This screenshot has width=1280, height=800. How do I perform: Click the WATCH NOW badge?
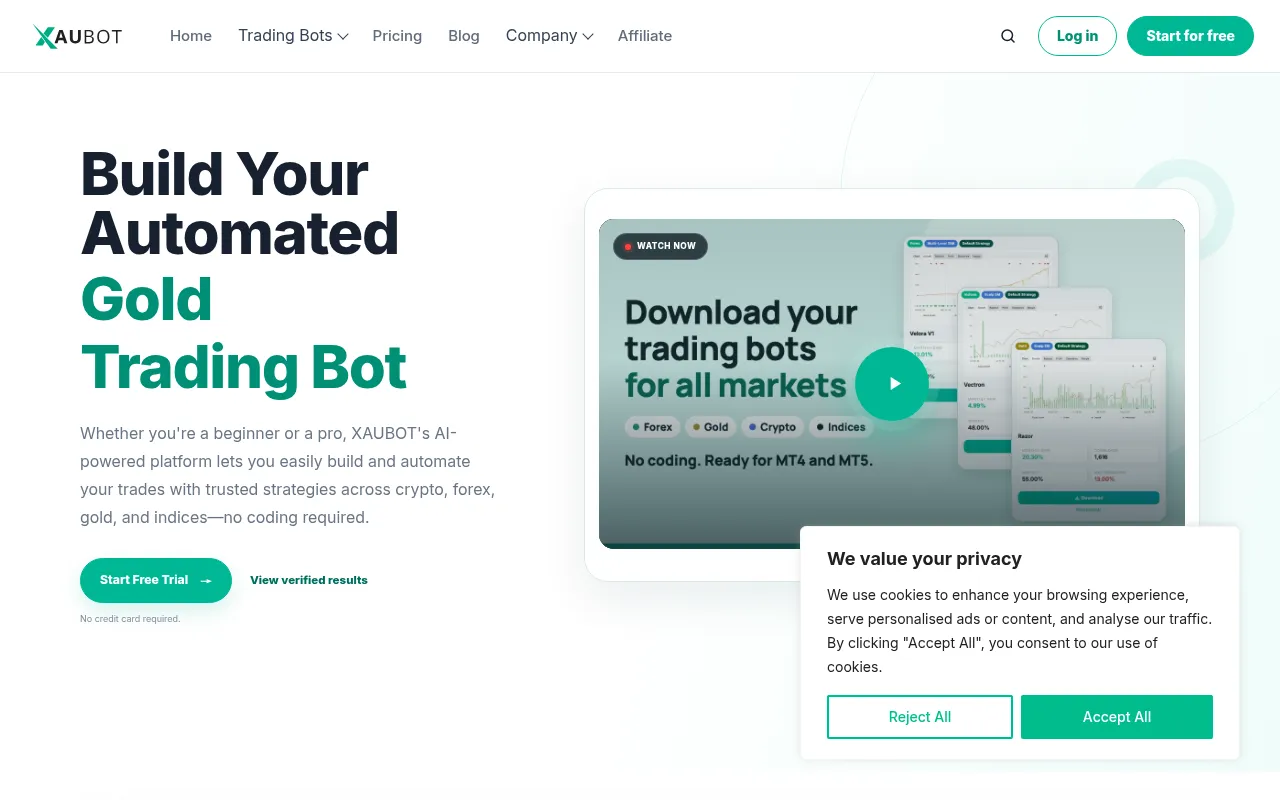(x=660, y=246)
